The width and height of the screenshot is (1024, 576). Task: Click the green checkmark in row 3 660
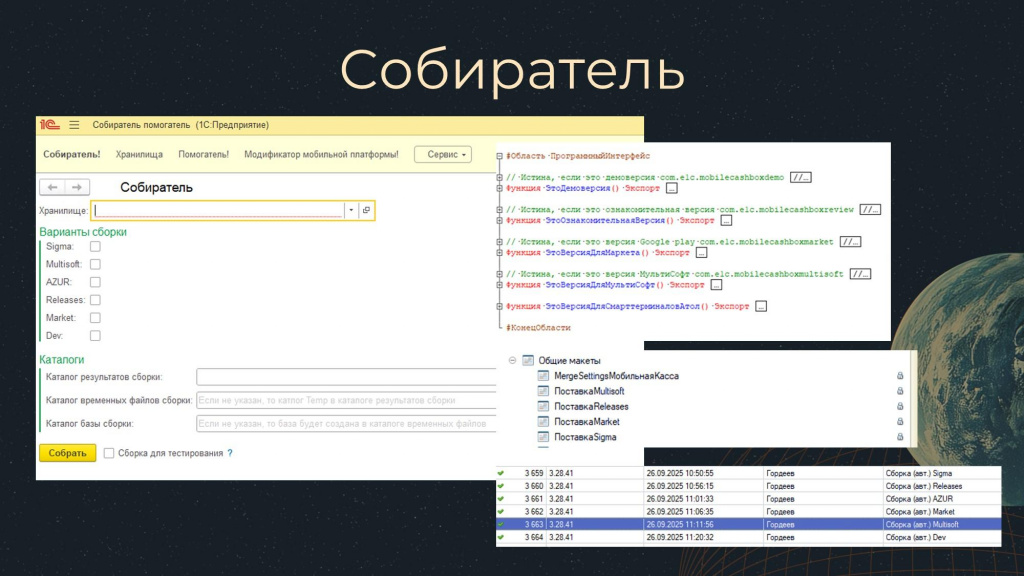[x=501, y=486]
